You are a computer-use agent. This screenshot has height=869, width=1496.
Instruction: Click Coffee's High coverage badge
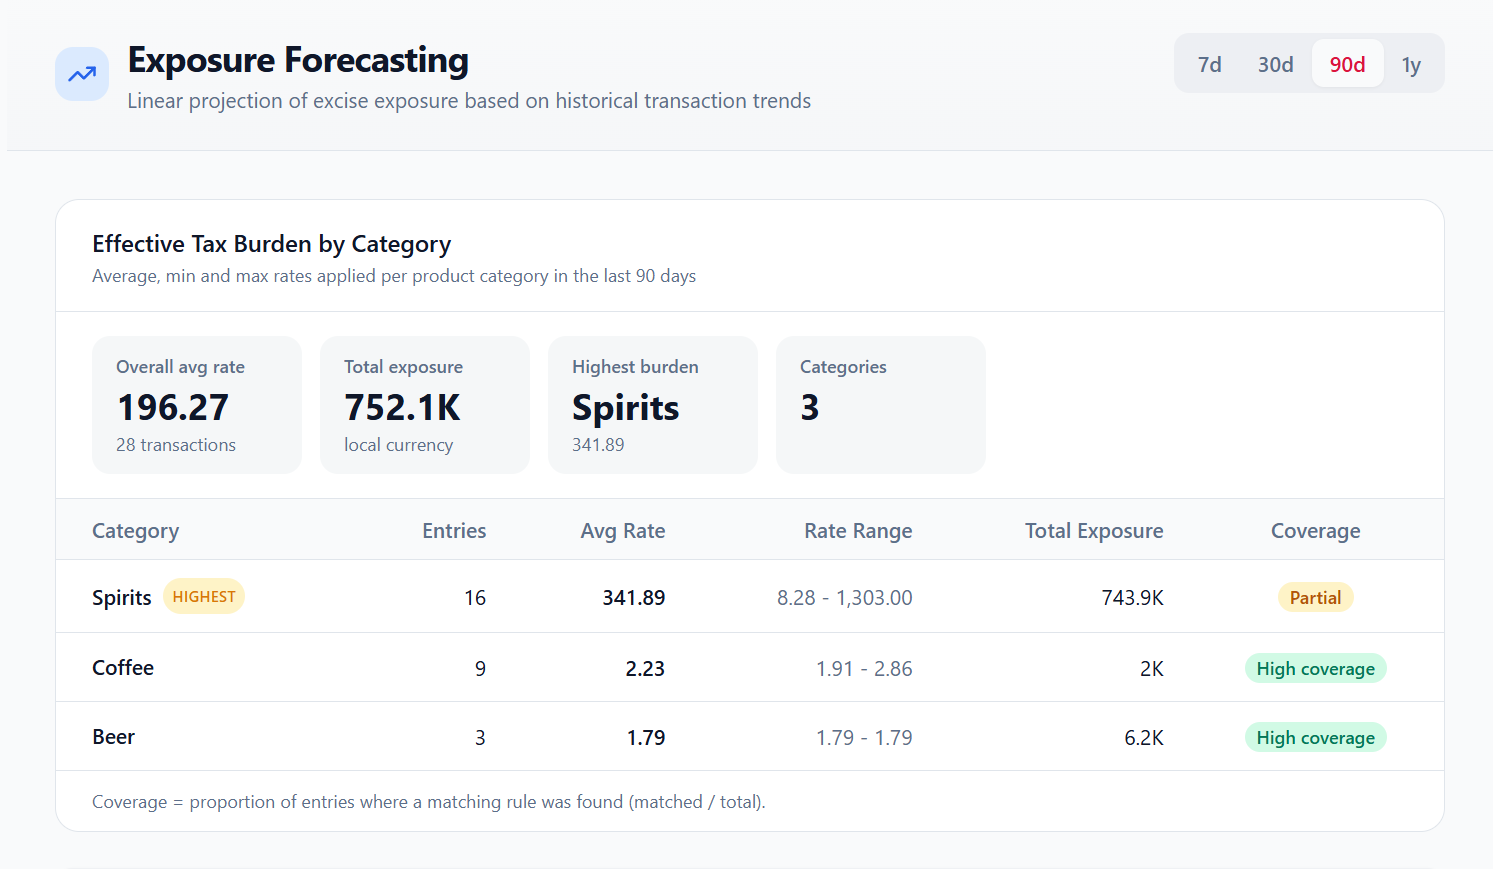coord(1315,669)
